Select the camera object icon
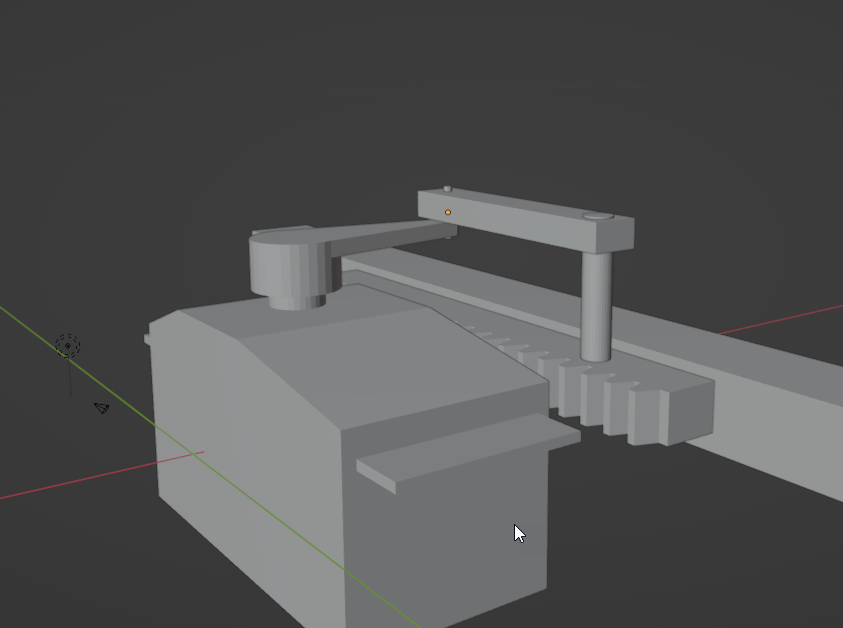This screenshot has height=628, width=843. pyautogui.click(x=101, y=407)
